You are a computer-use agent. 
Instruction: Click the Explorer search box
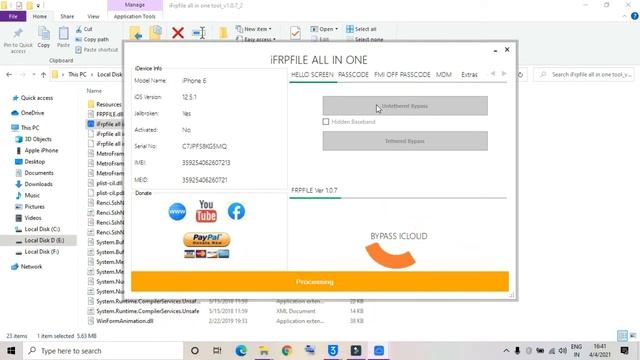[x=584, y=75]
